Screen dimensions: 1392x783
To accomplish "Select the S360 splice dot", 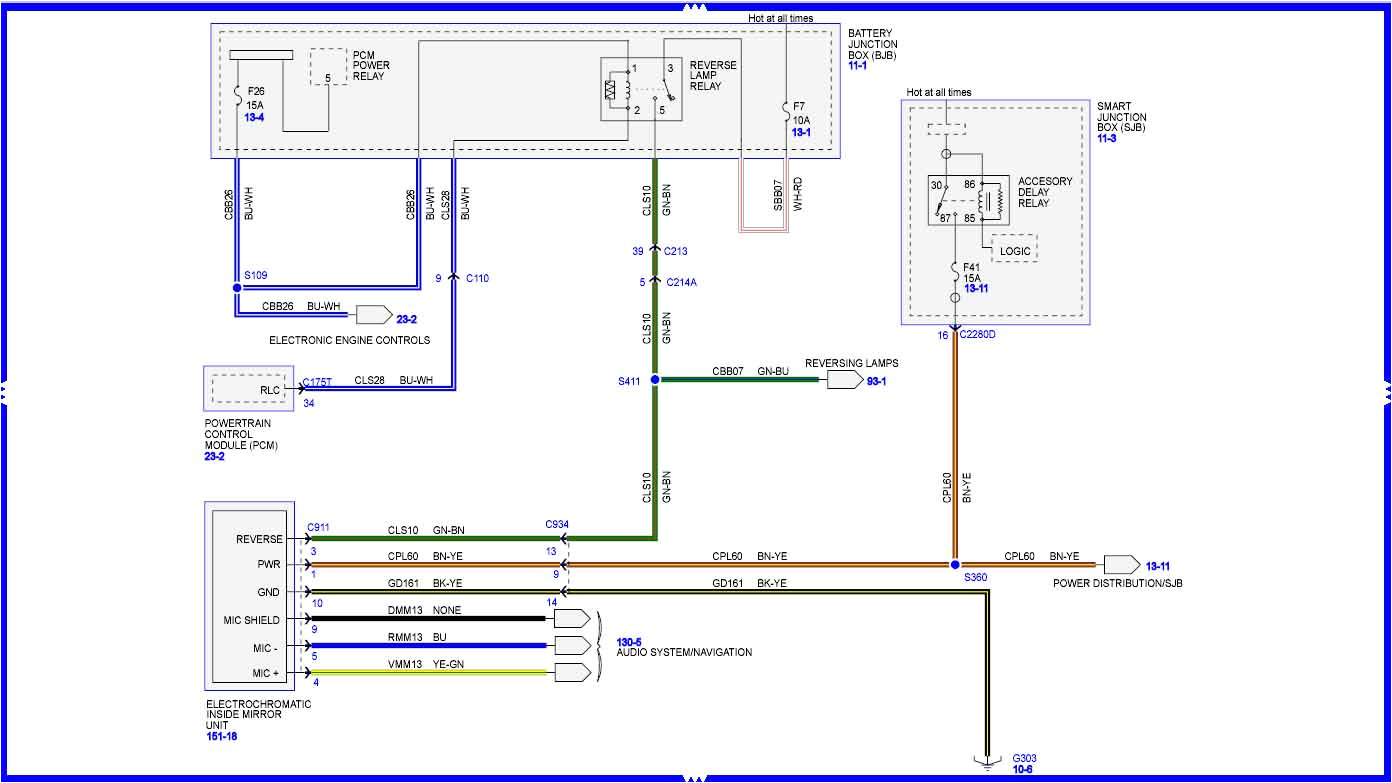I will [955, 564].
